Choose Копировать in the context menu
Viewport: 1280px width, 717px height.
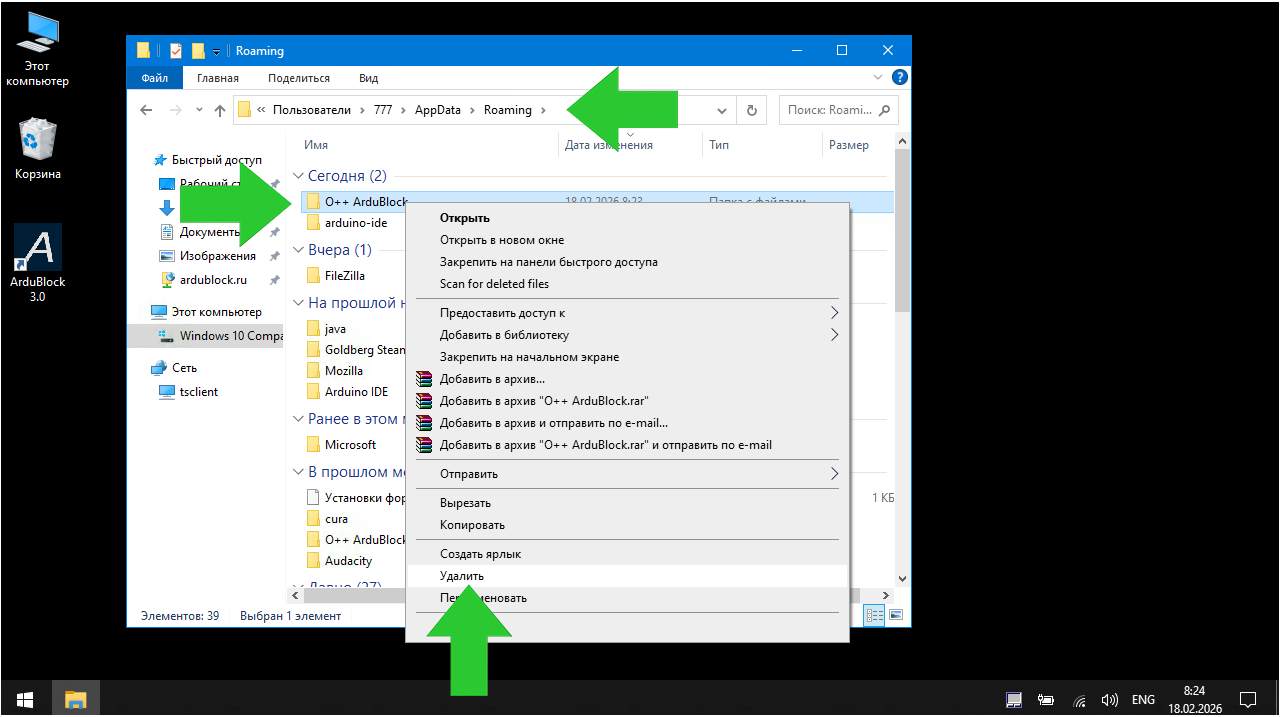[472, 525]
